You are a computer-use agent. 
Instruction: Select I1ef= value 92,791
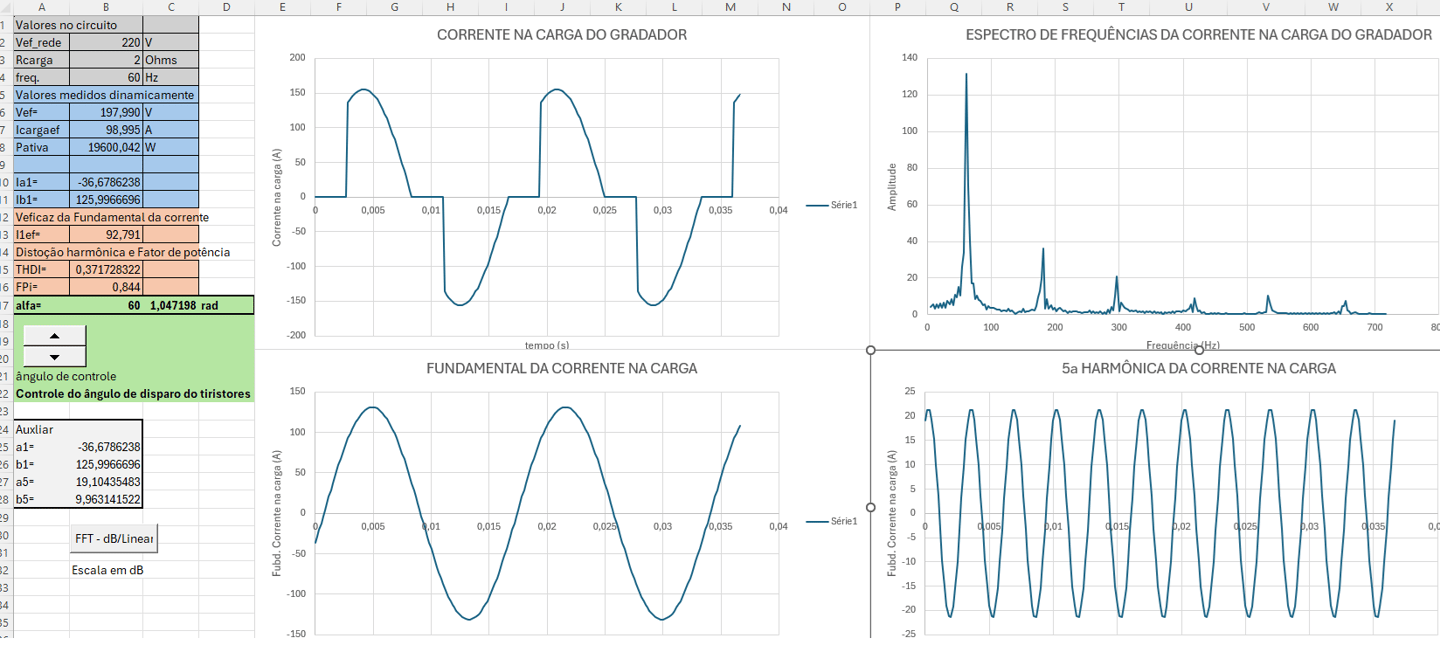tap(106, 234)
